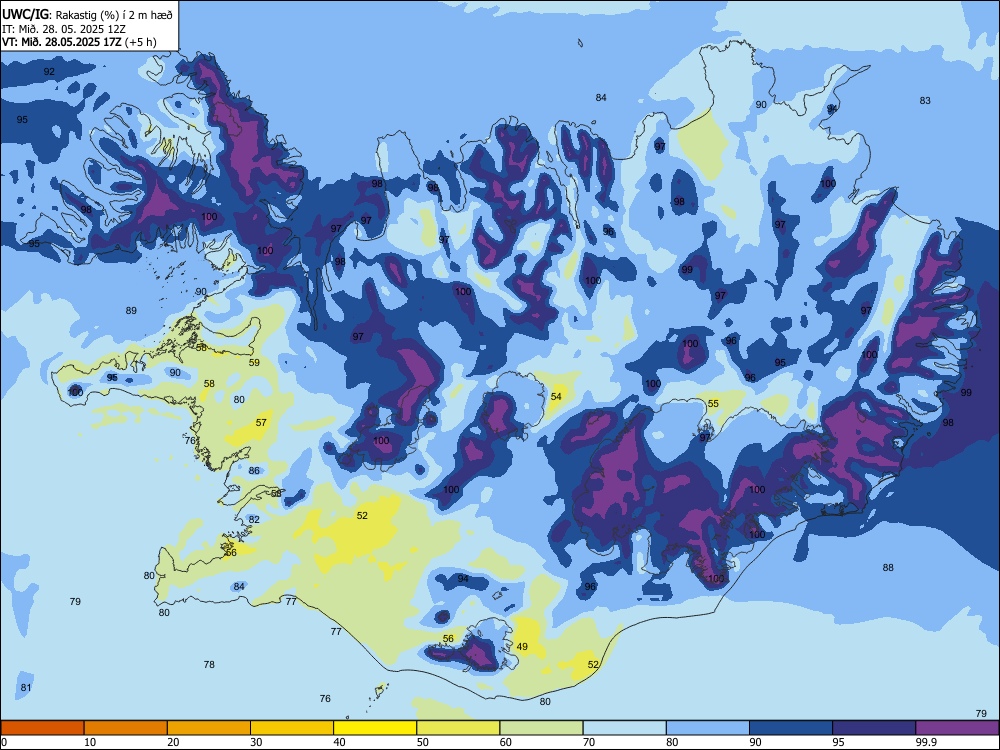Viewport: 1000px width, 750px height.
Task: Choose the dark blue 90–95 legend band
Action: coord(791,728)
